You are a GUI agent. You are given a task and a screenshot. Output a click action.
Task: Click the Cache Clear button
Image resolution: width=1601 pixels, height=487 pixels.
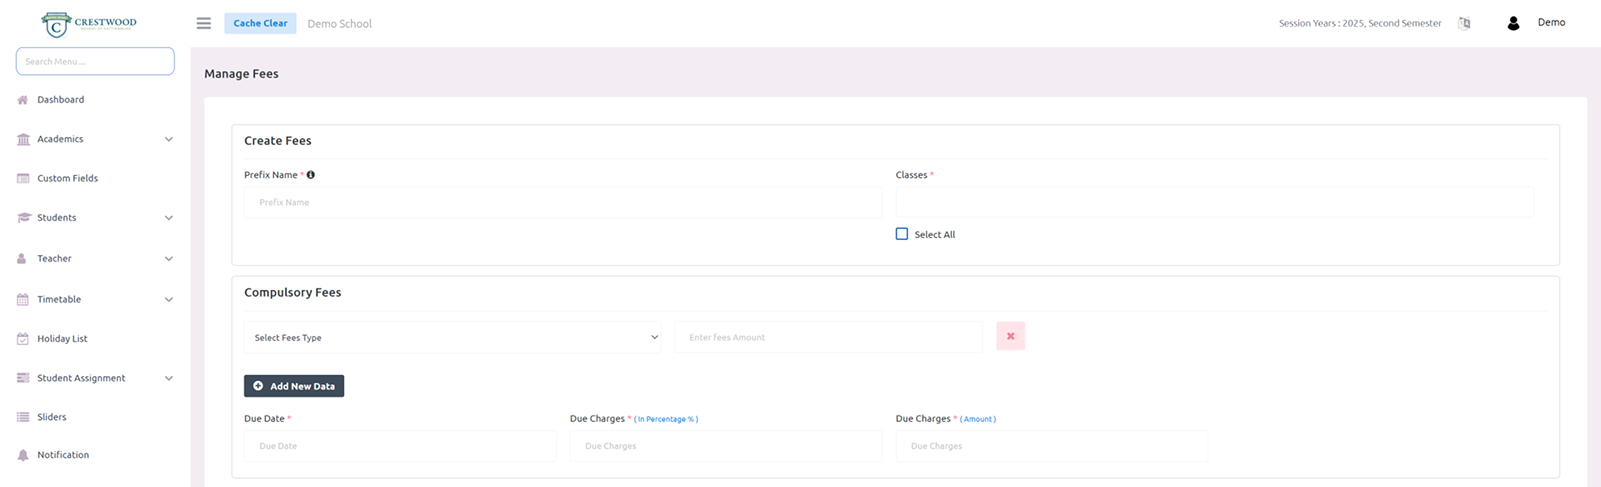point(260,23)
